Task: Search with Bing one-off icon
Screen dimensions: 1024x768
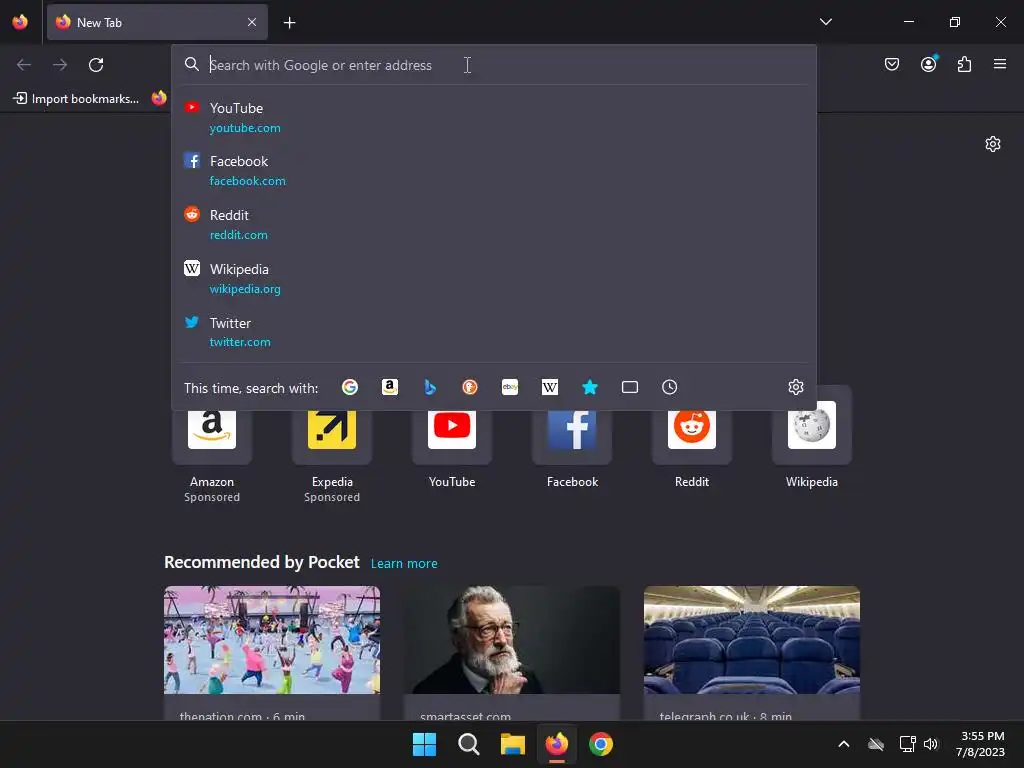Action: pyautogui.click(x=430, y=387)
